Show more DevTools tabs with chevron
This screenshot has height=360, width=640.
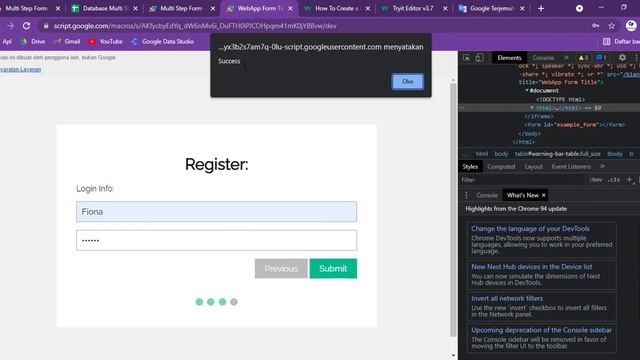point(566,58)
